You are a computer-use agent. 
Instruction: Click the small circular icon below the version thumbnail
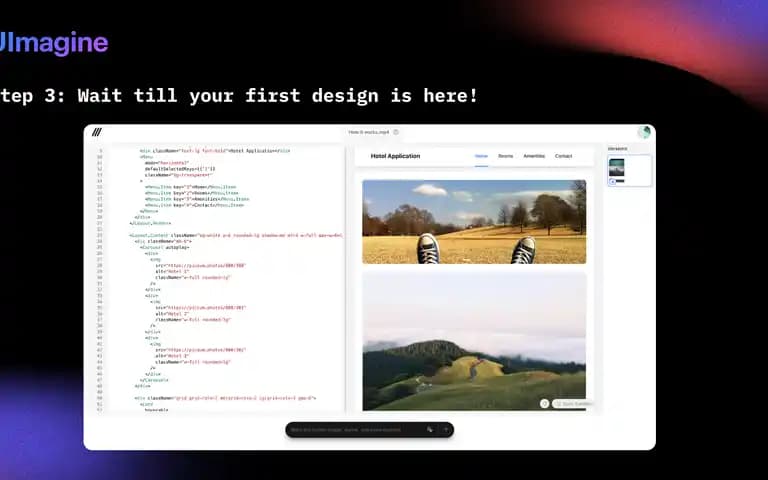tap(612, 181)
